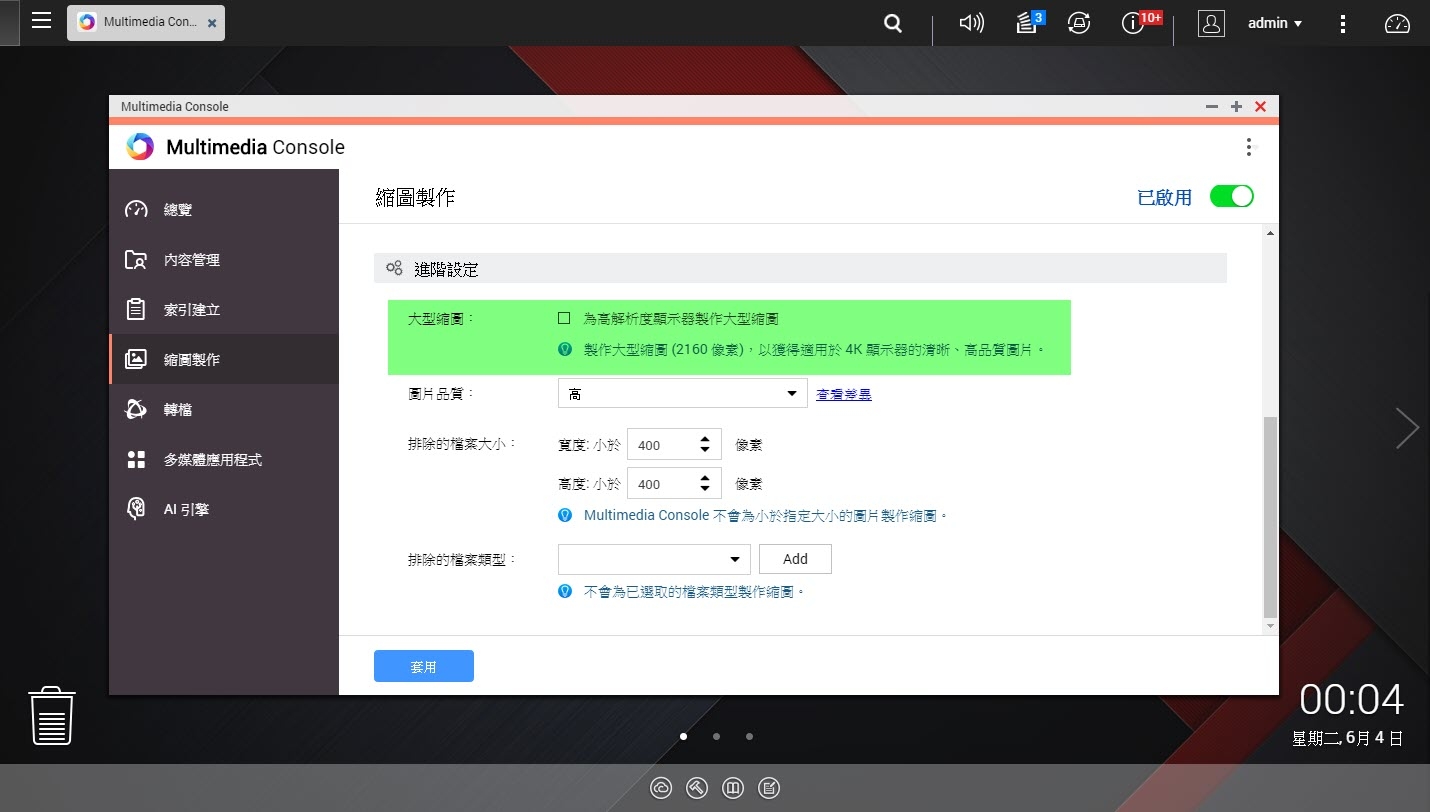The height and width of the screenshot is (812, 1430).
Task: Click info icon beside 製作大型縮圖 hint
Action: point(565,349)
